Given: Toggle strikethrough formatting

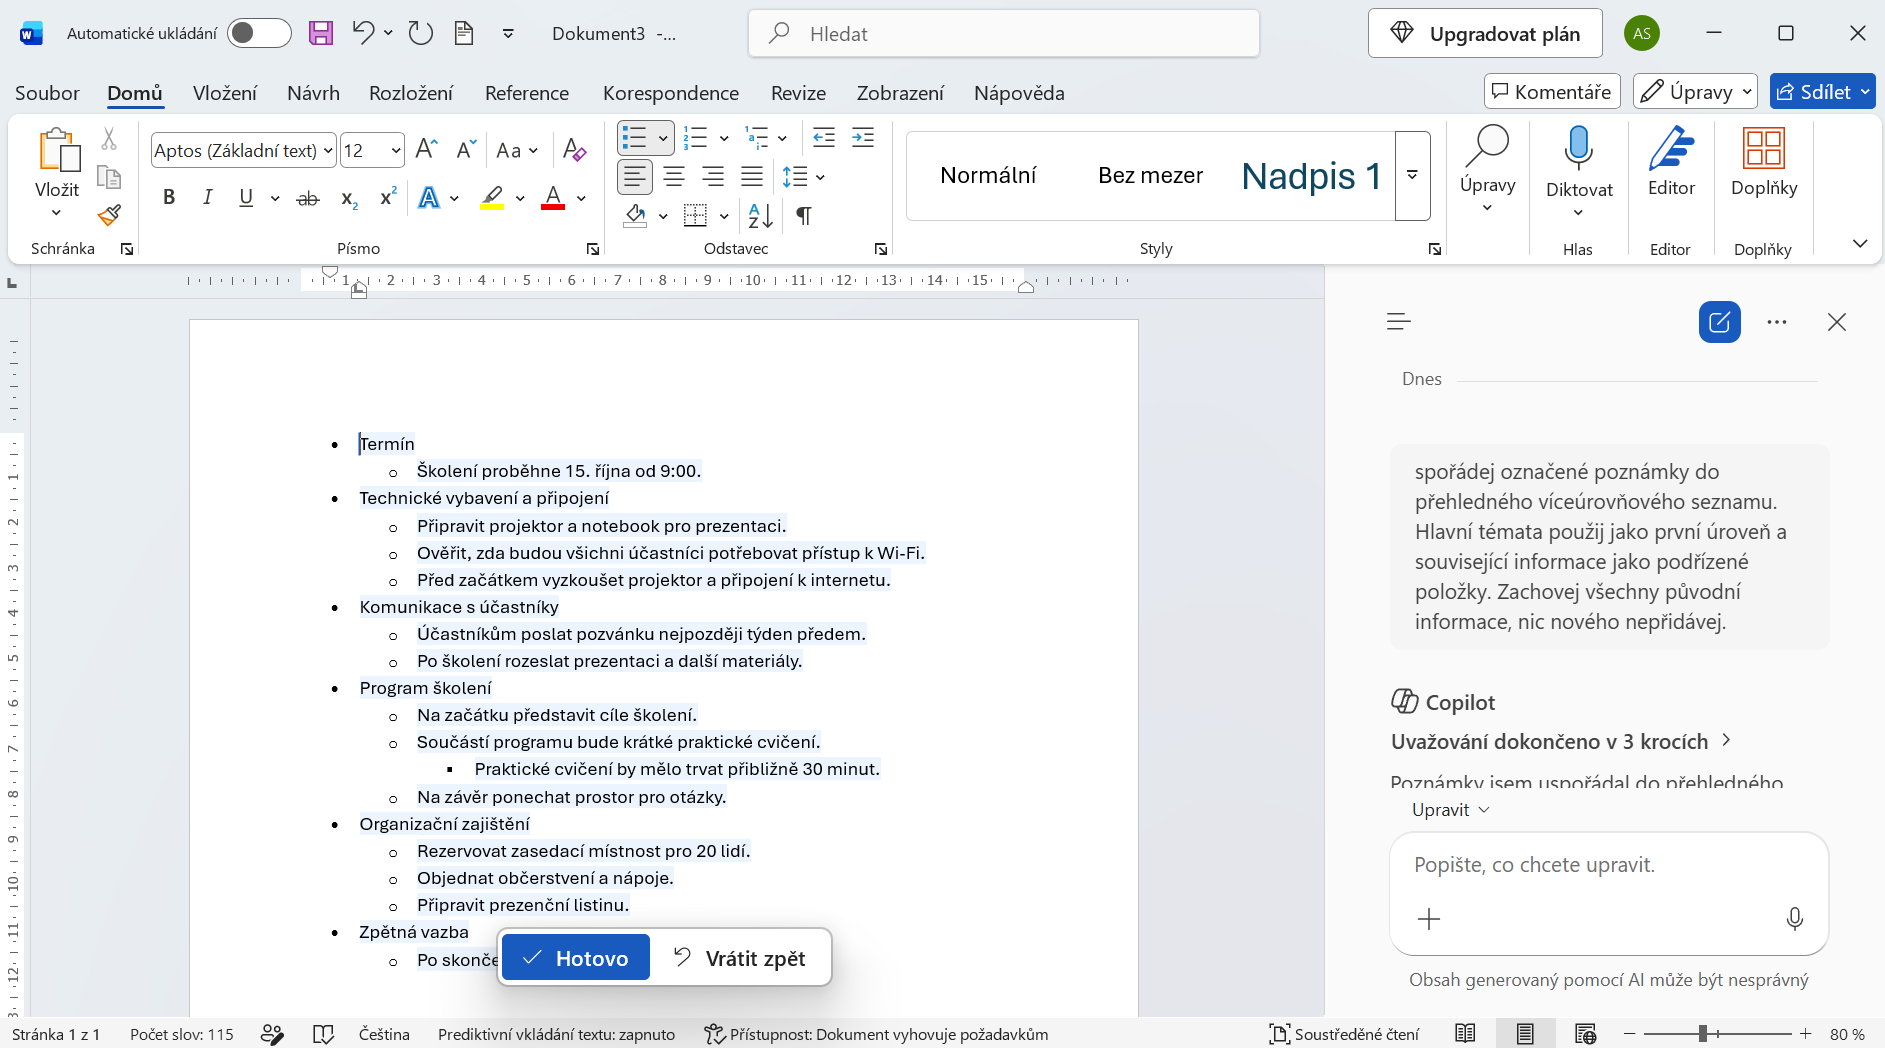Looking at the screenshot, I should pyautogui.click(x=308, y=199).
